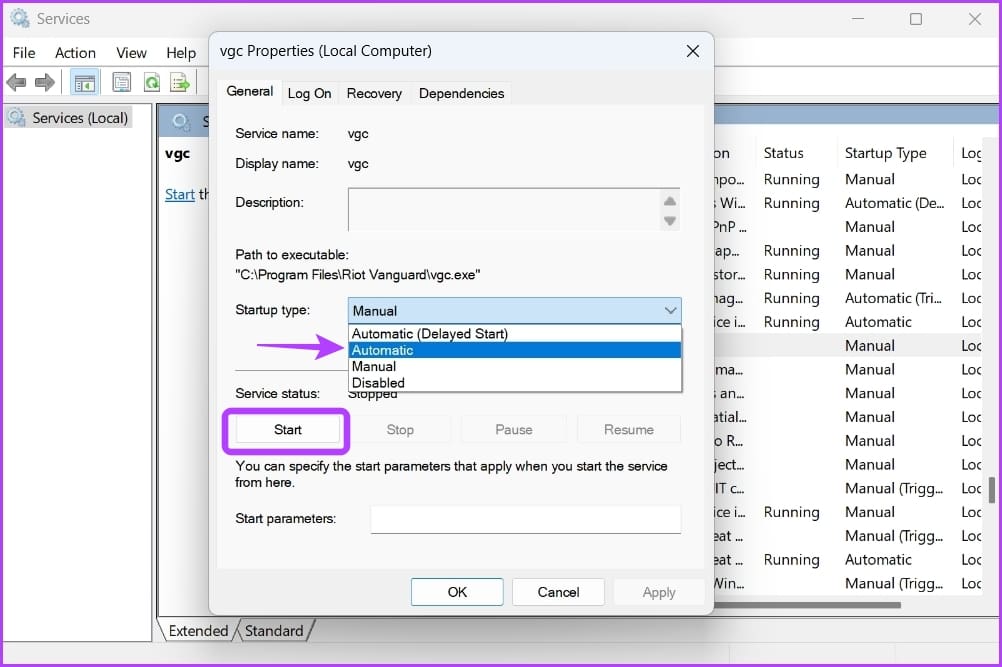Viewport: 1002px width, 667px height.
Task: Click the Start link in the services pane
Action: tap(180, 194)
